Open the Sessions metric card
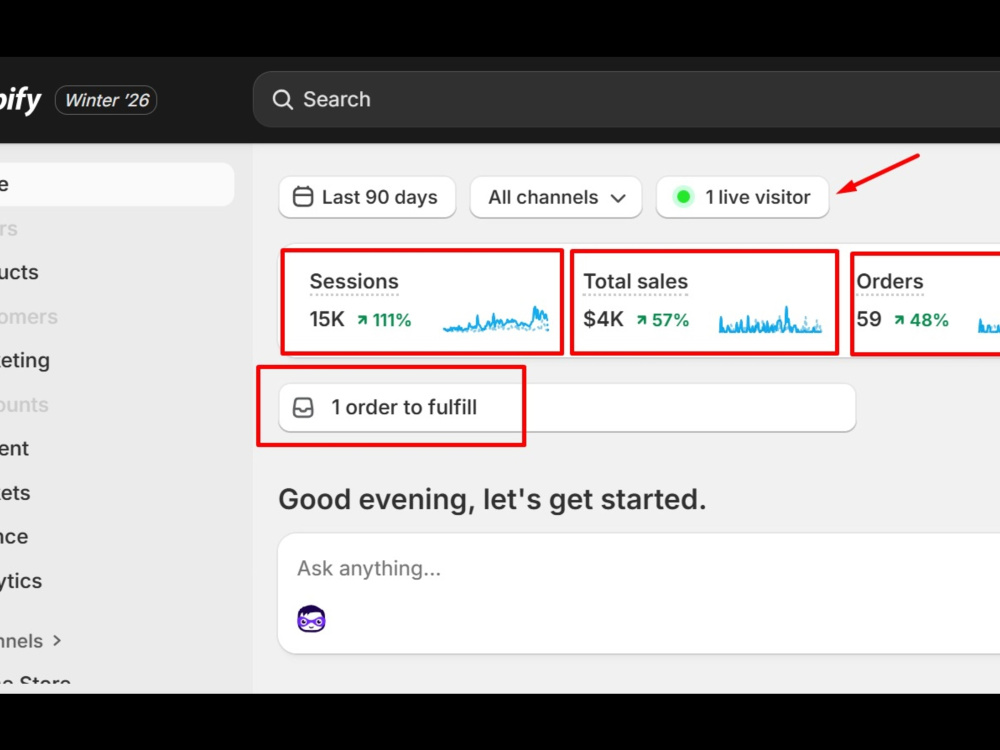The image size is (1000, 750). pos(422,302)
